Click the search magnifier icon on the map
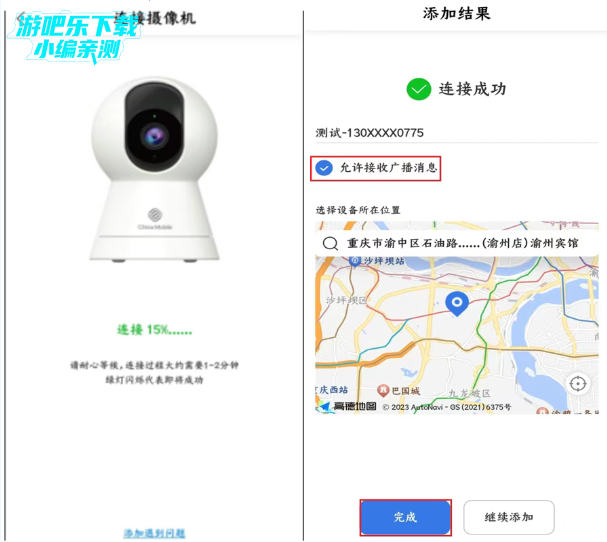 tap(330, 244)
